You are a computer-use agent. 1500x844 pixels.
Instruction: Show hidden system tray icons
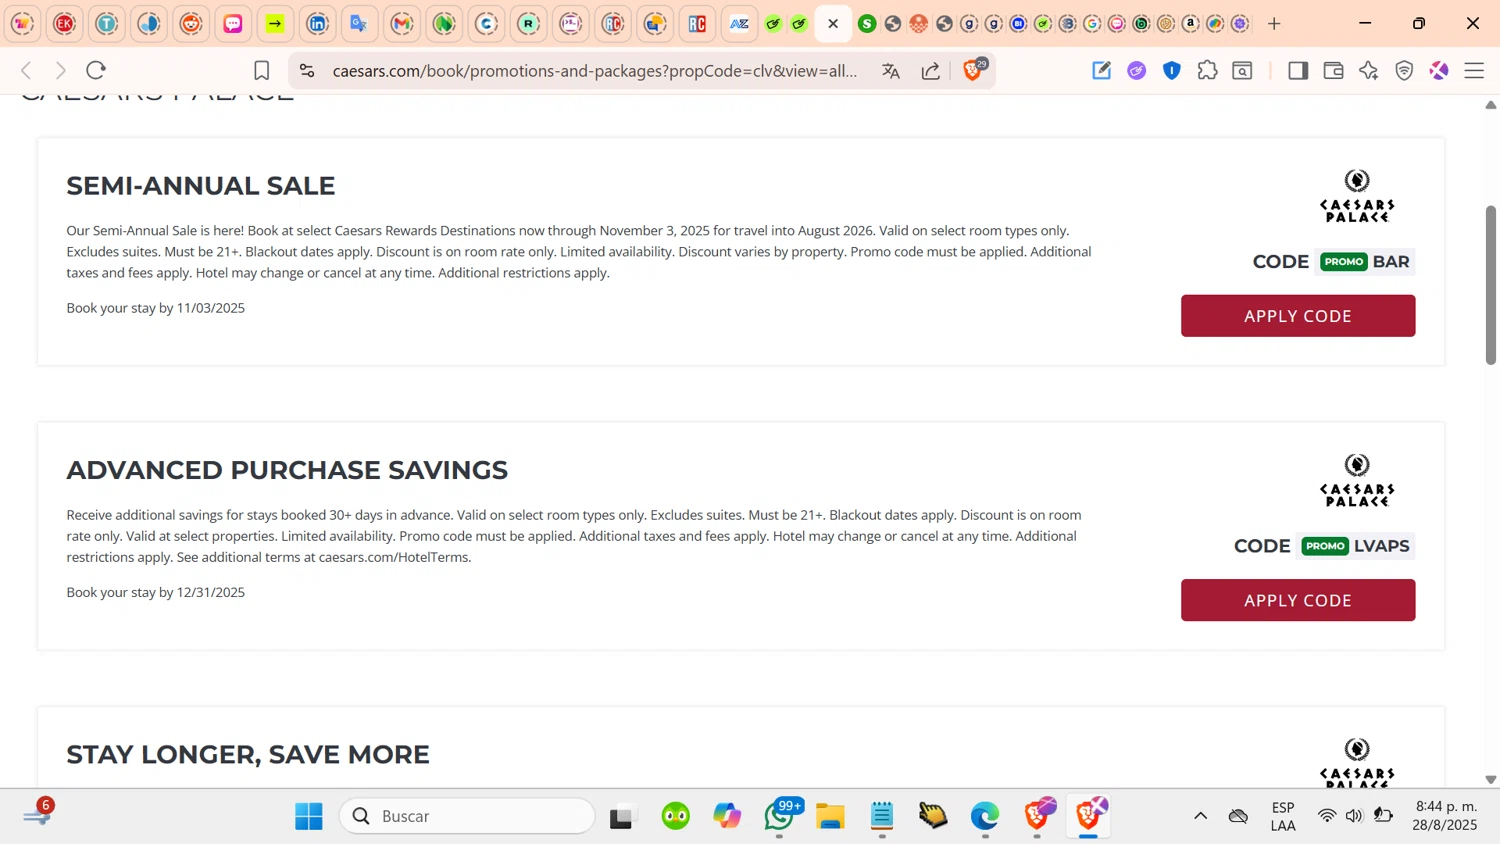click(1200, 816)
